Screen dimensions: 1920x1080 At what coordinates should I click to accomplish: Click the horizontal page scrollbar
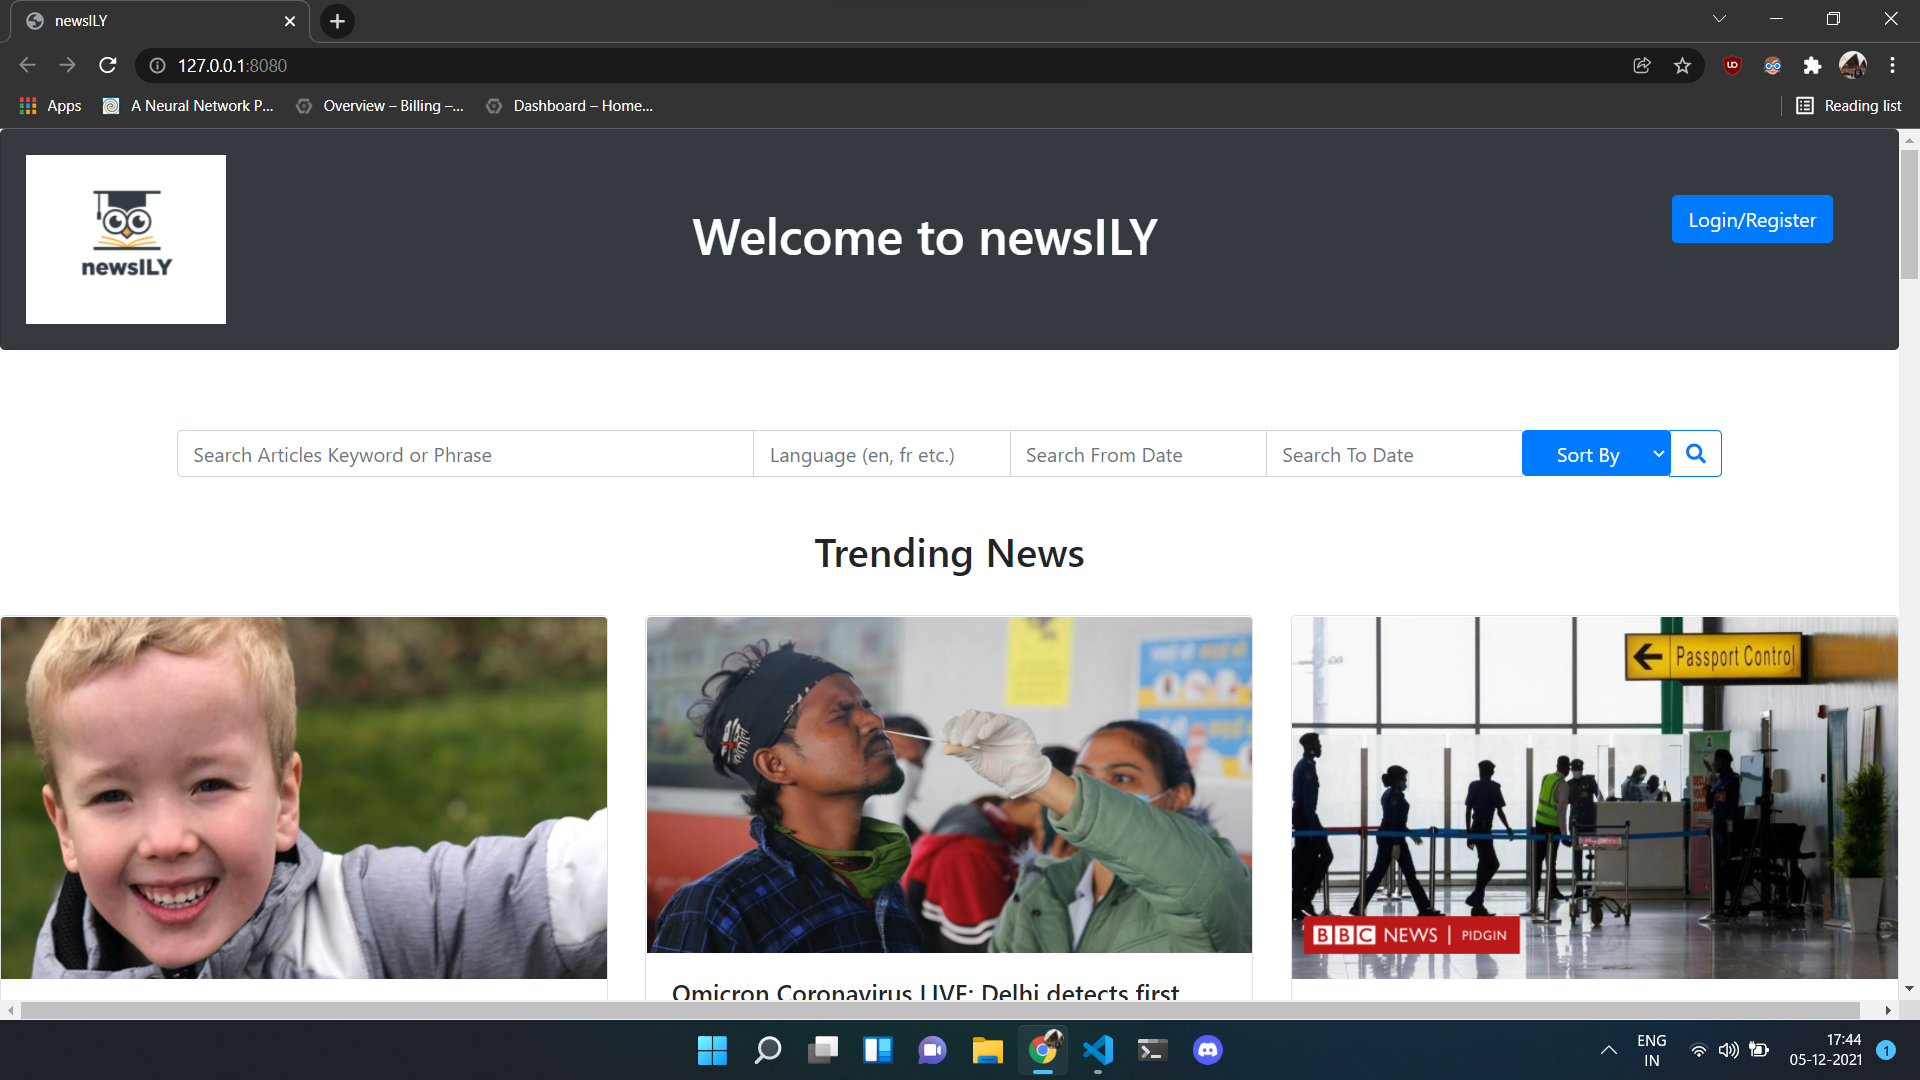click(x=940, y=1010)
